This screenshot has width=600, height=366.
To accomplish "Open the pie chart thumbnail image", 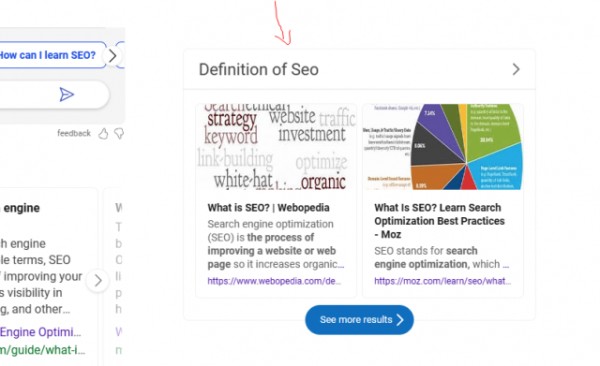I will click(443, 147).
